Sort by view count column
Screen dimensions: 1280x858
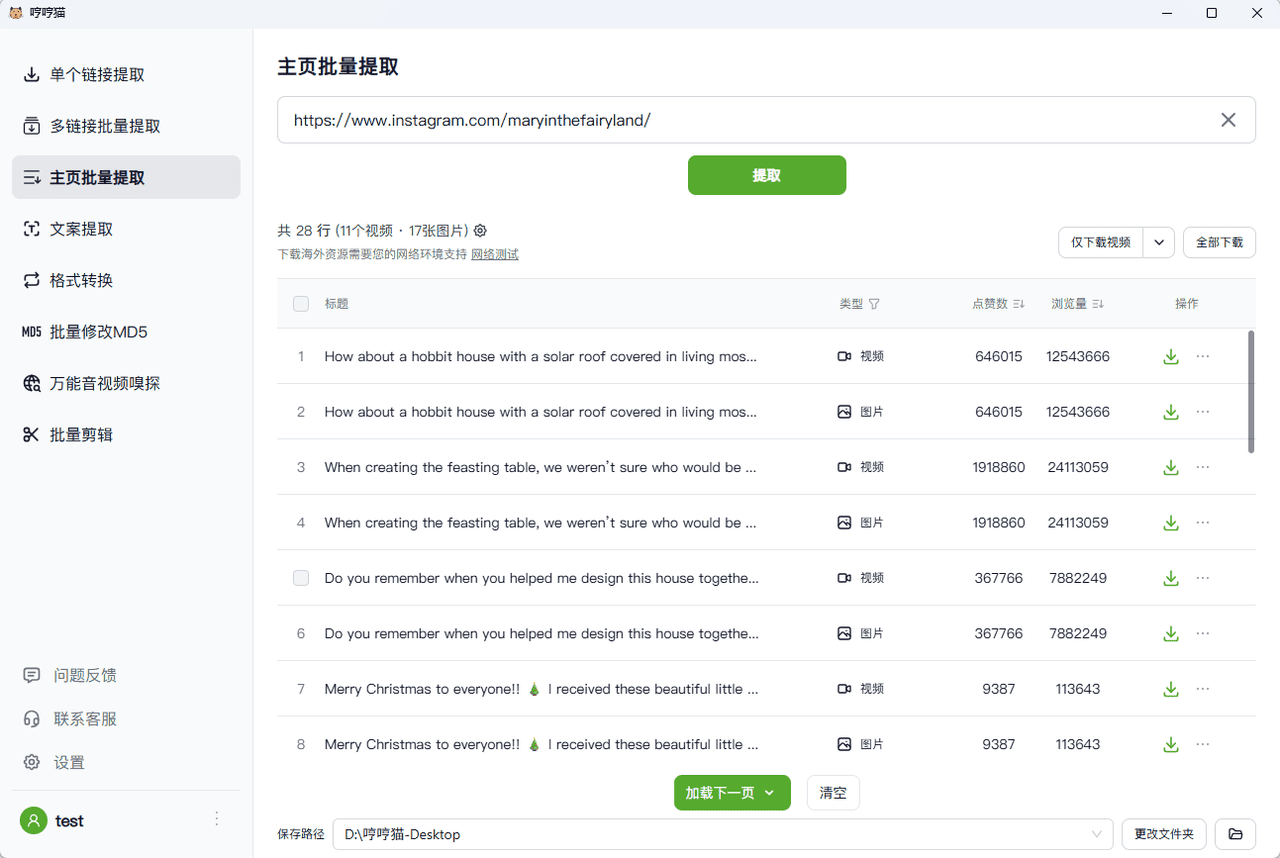(1098, 304)
